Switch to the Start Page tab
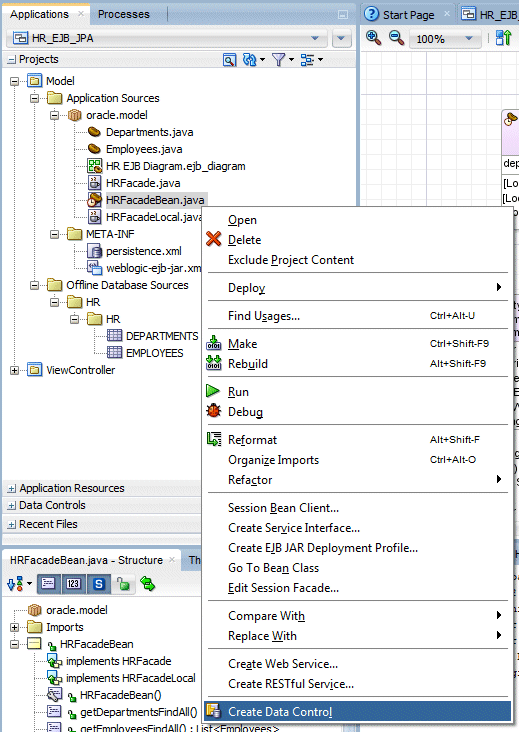 (408, 15)
